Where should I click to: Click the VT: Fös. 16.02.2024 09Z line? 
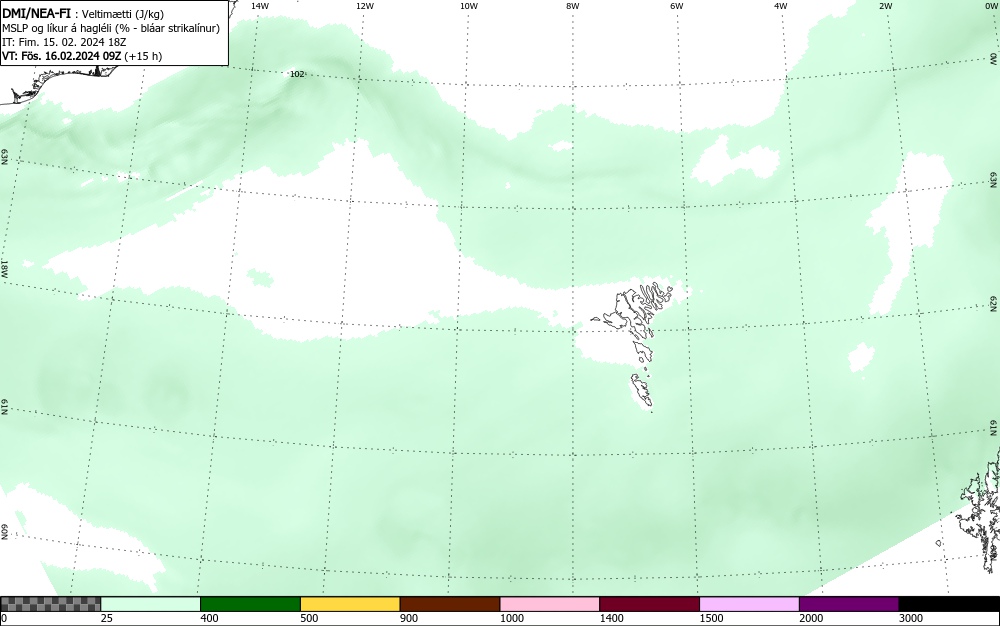tap(82, 56)
